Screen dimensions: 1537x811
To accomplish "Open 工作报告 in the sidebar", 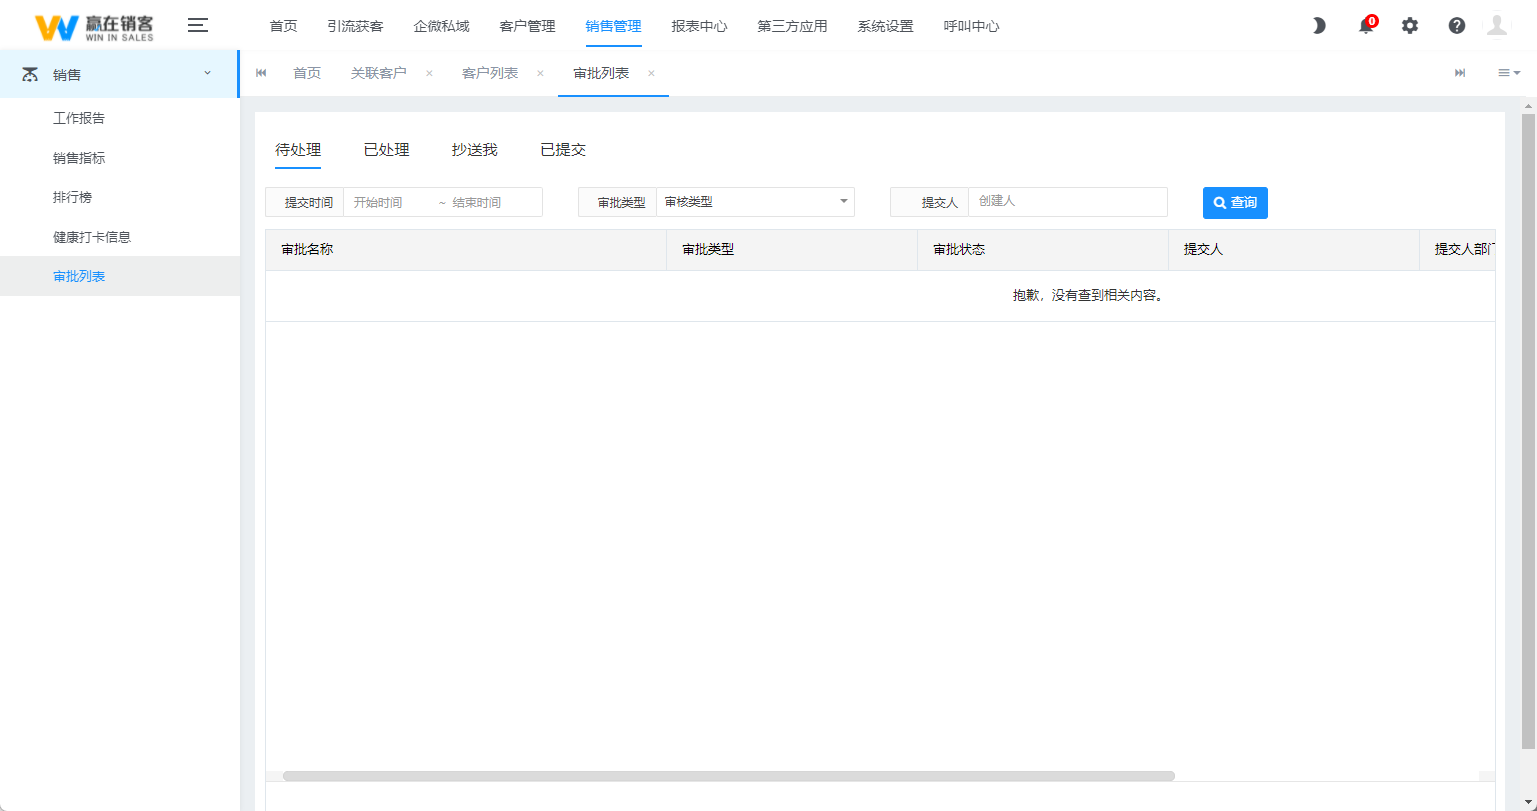I will tap(79, 118).
